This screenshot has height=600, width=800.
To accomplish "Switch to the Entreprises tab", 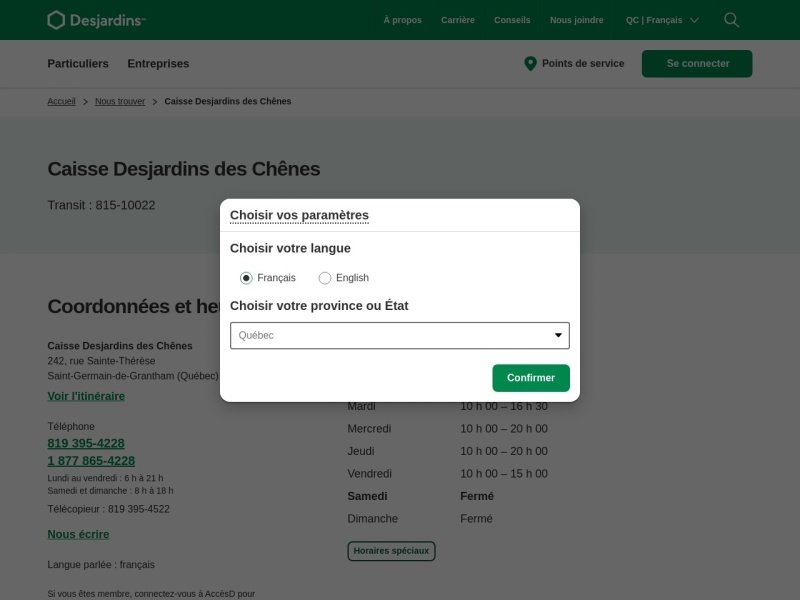I will [158, 64].
